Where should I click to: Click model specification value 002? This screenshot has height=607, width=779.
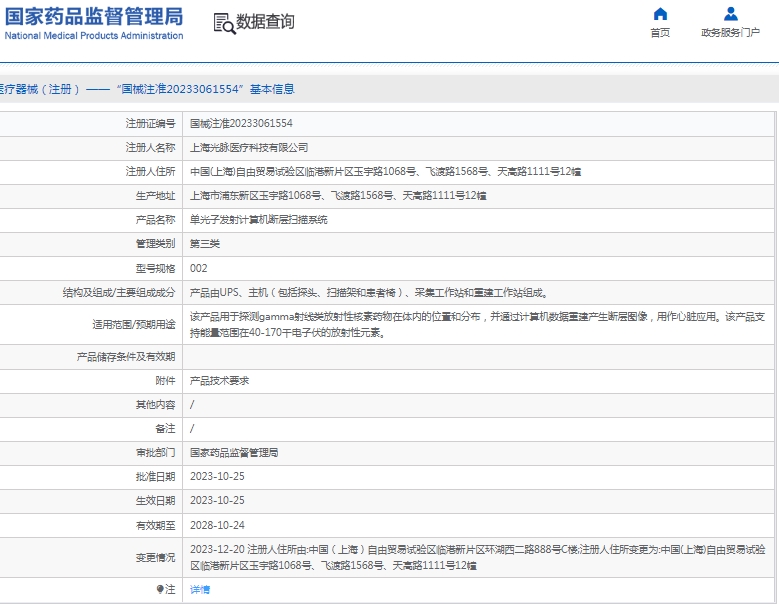click(x=198, y=268)
